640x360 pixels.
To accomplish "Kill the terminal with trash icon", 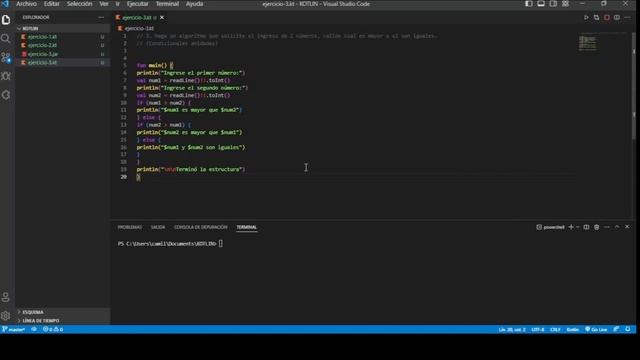I will click(x=596, y=227).
